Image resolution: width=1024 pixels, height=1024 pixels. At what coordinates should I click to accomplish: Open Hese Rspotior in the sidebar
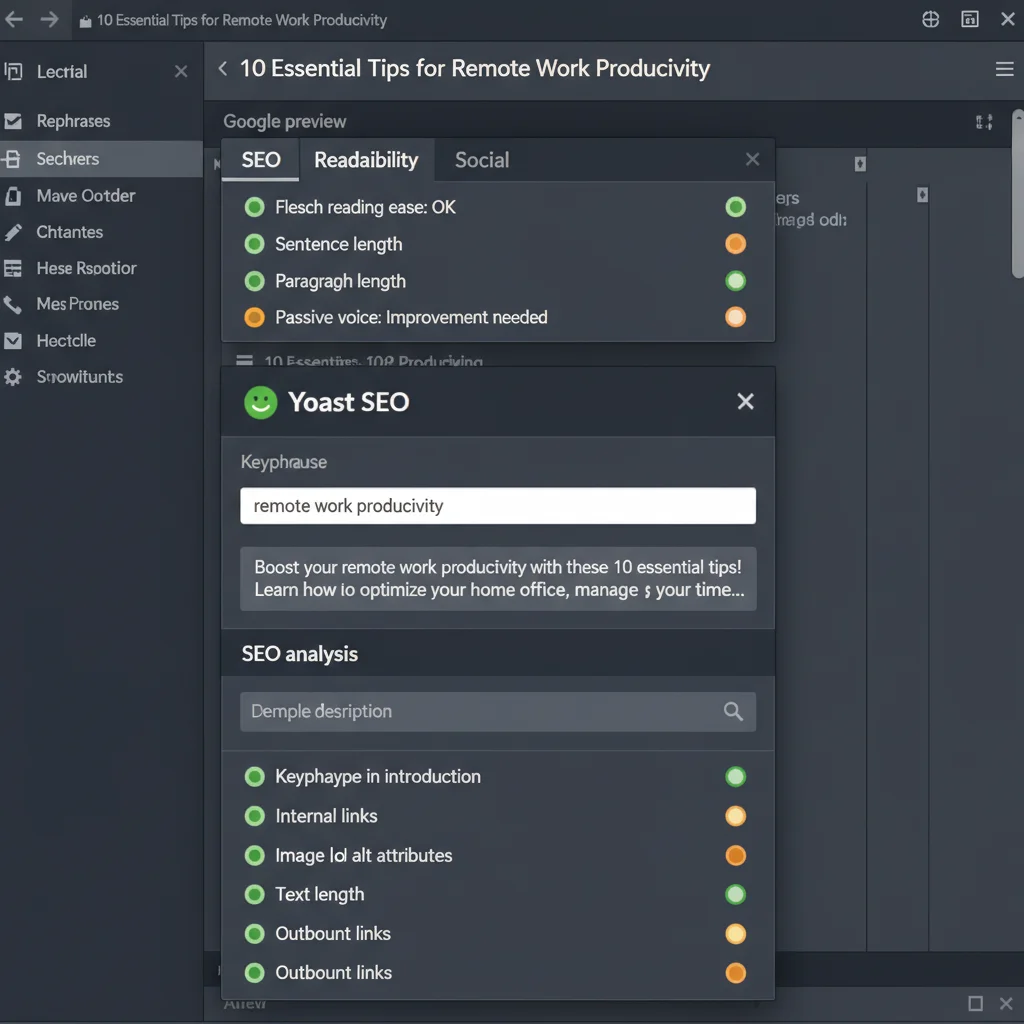click(x=101, y=268)
